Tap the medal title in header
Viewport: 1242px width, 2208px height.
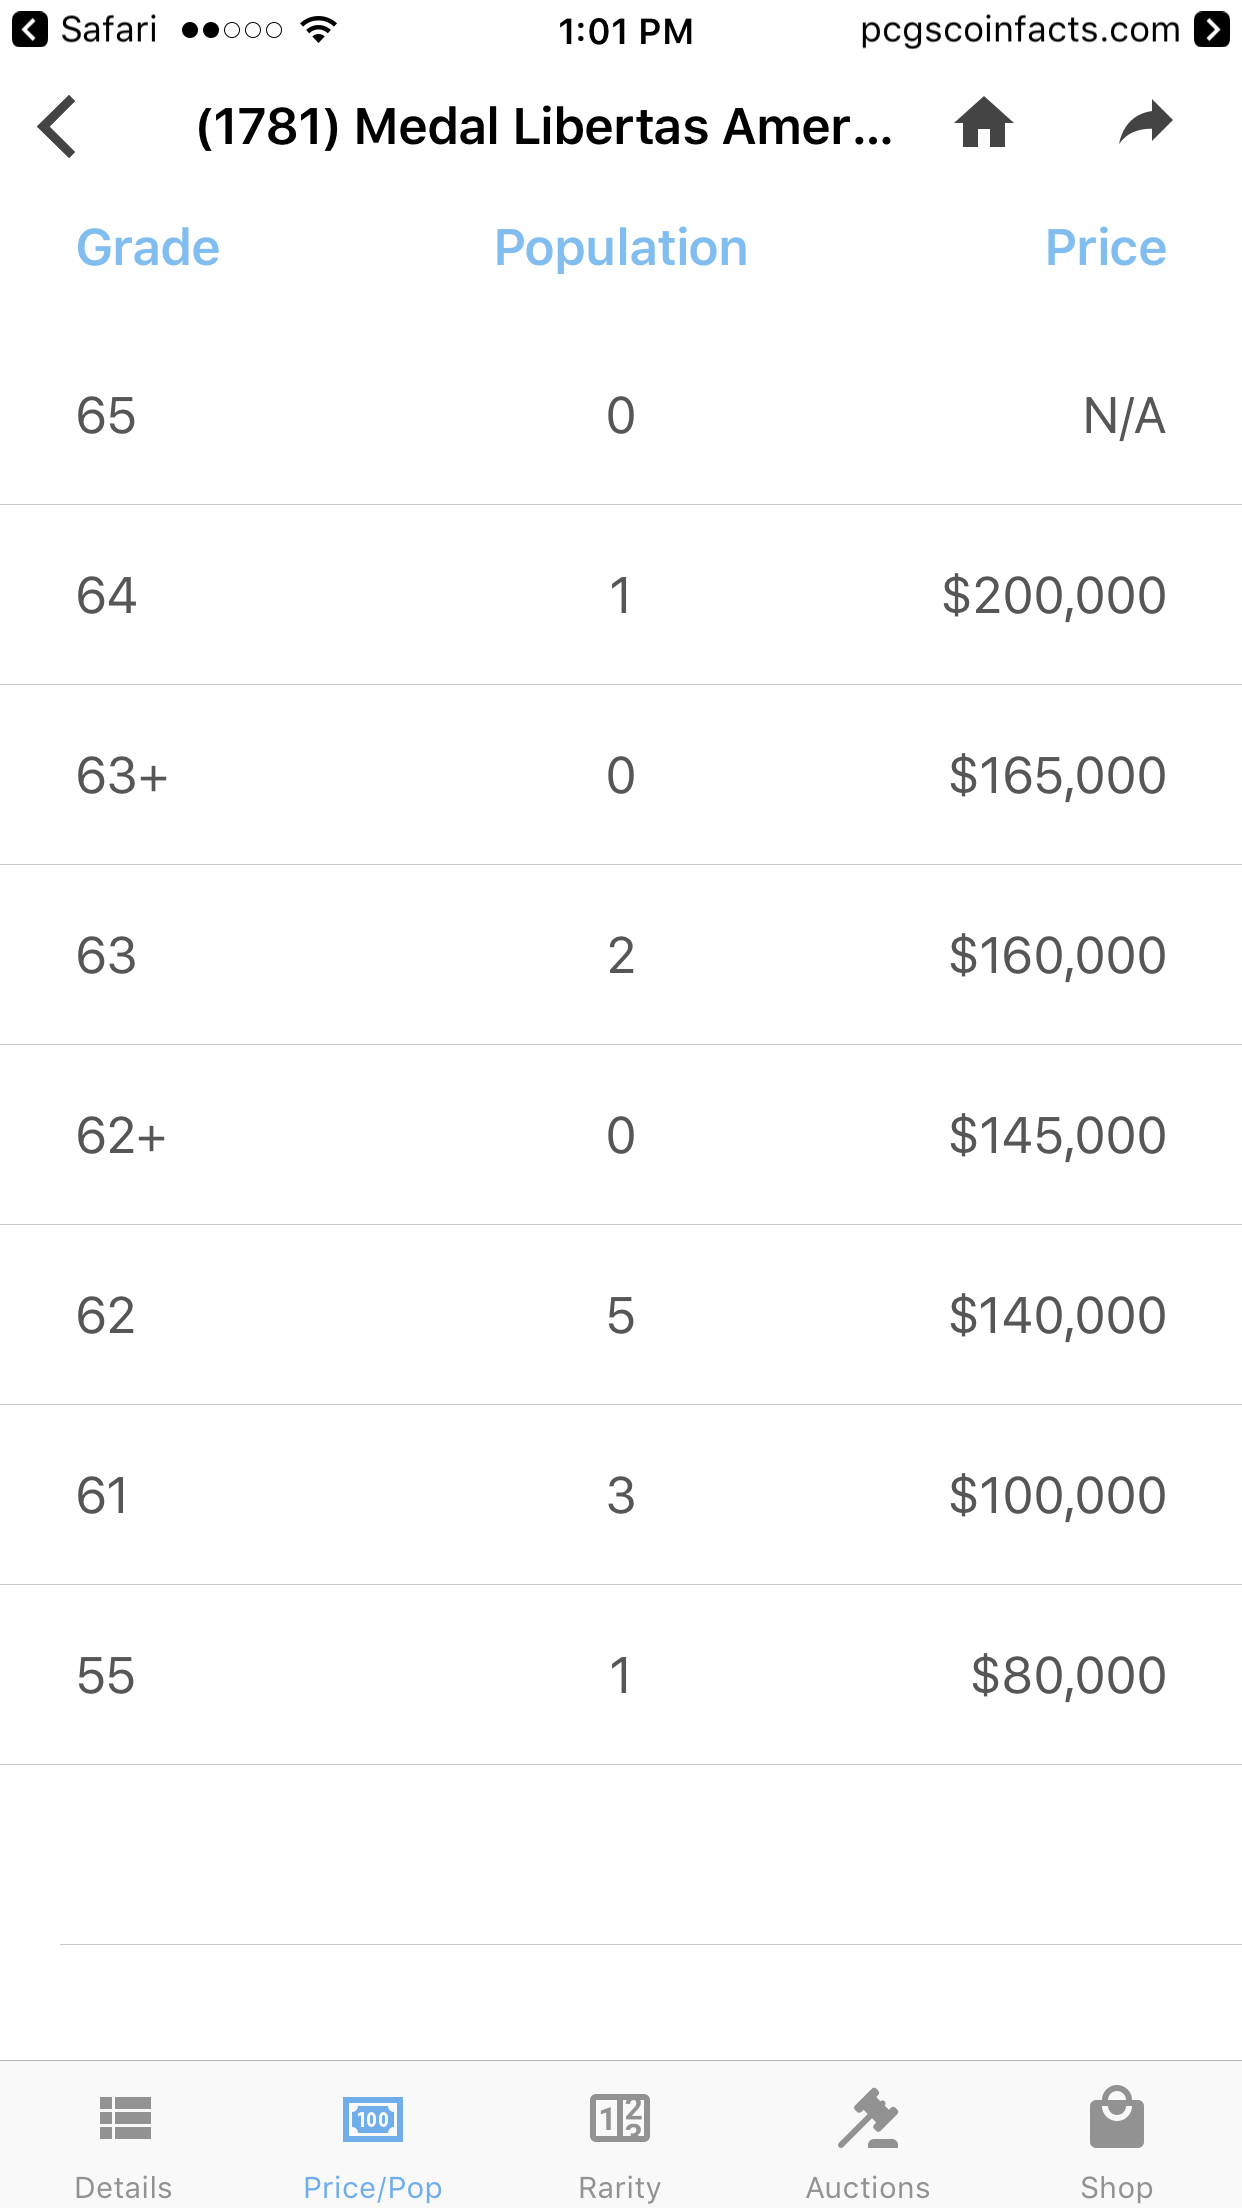pos(545,127)
